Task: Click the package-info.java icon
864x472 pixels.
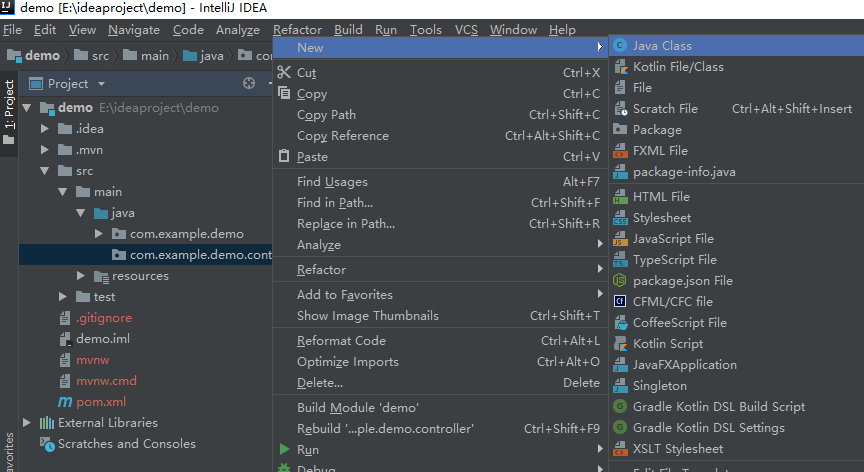Action: pos(620,172)
